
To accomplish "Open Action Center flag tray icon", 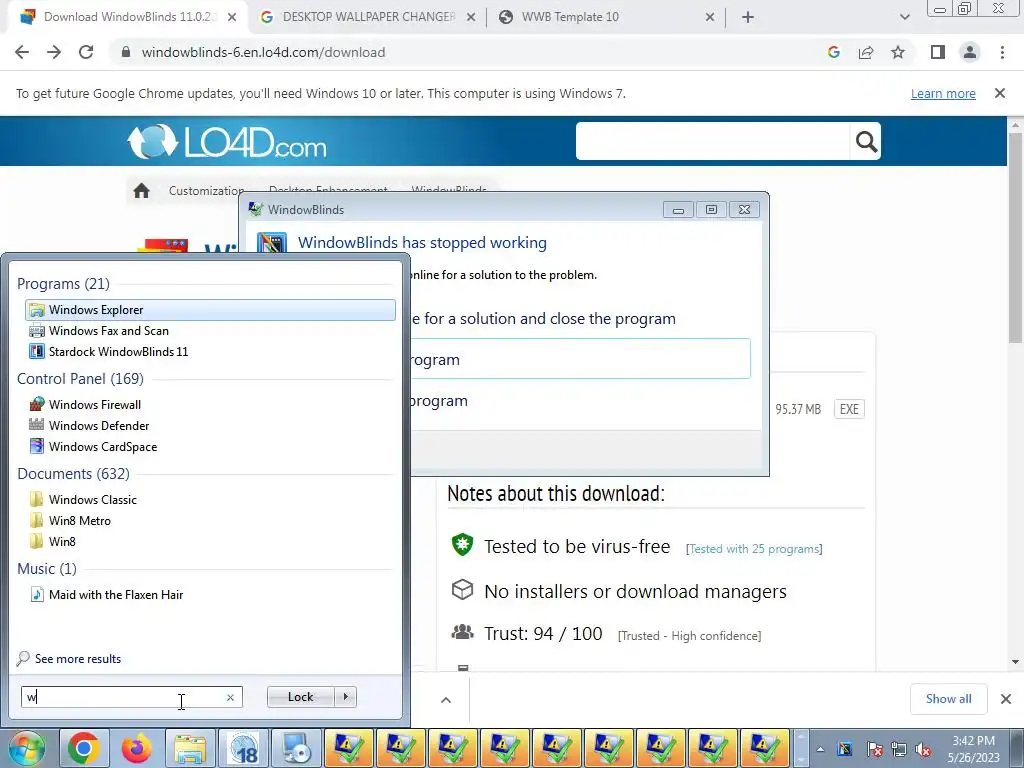I will pos(875,750).
